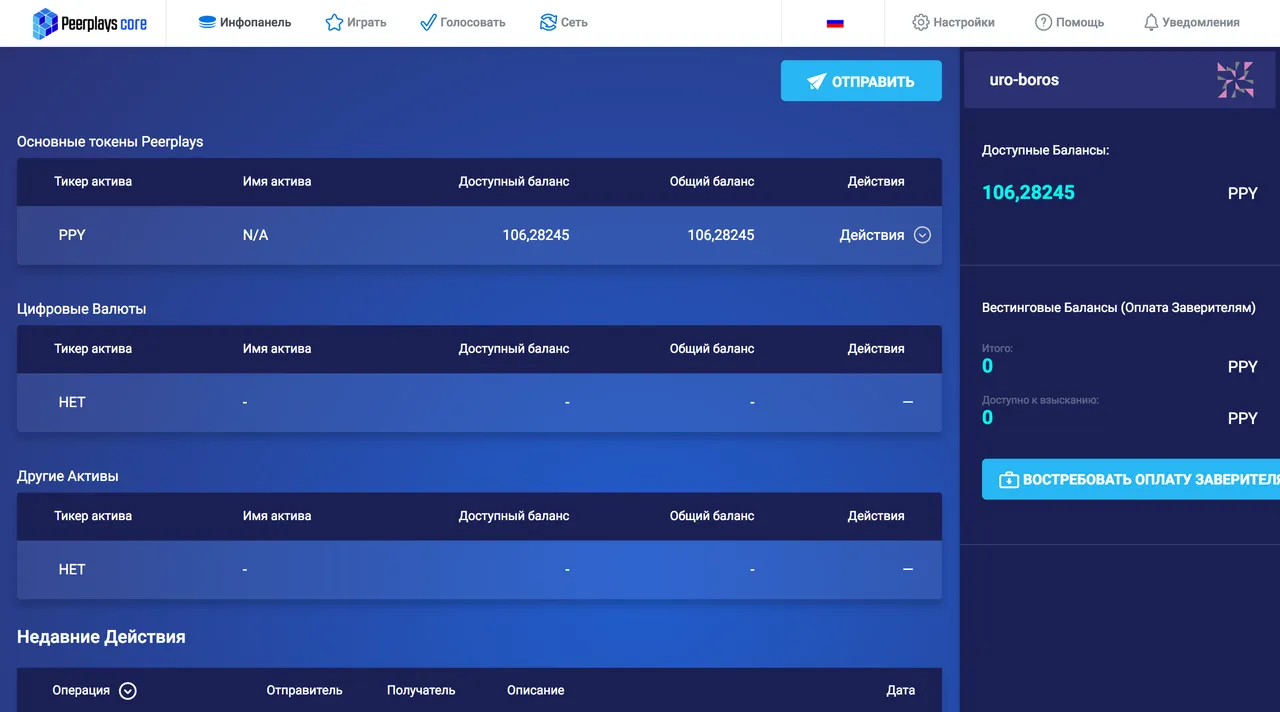Click the Дата column header
This screenshot has width=1280, height=712.
(900, 690)
